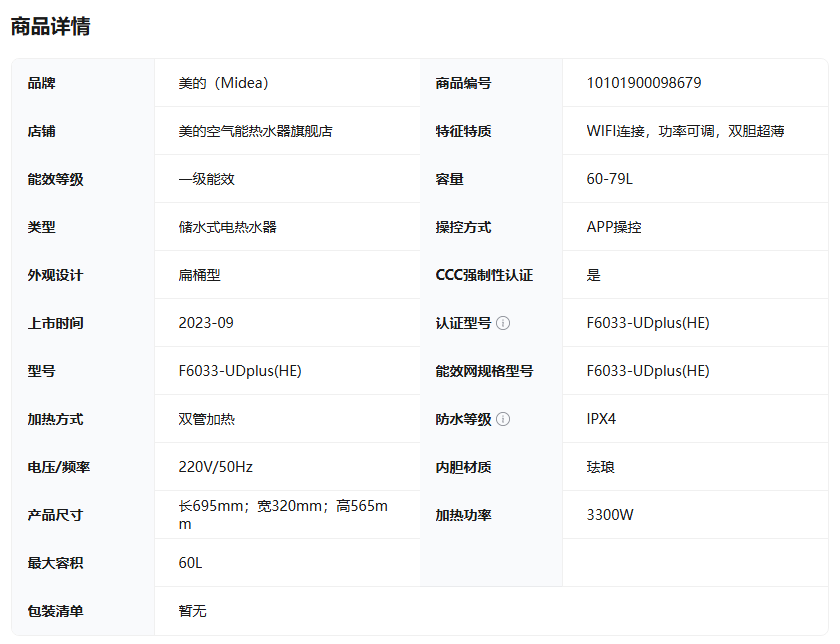840x644 pixels.
Task: Select the product number 10101900098679
Action: [644, 83]
